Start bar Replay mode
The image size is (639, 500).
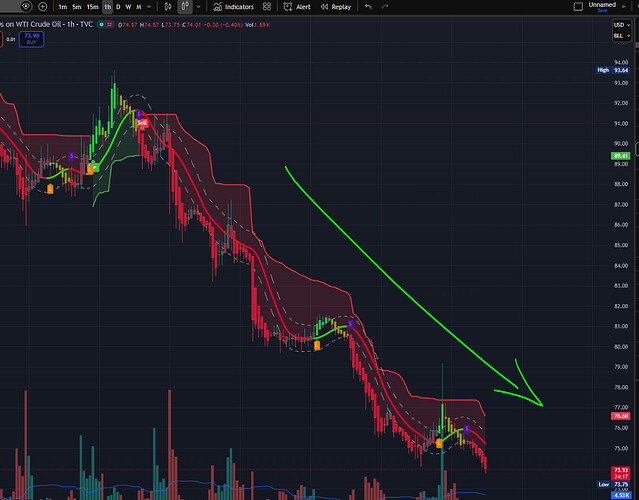pos(336,7)
